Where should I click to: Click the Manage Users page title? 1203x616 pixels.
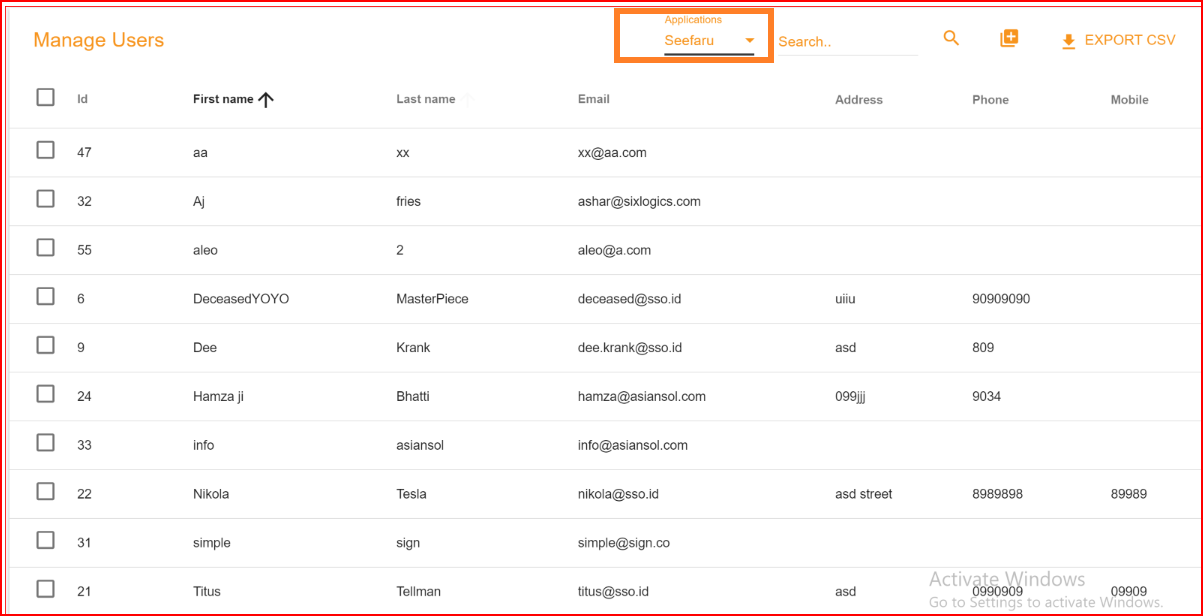[x=99, y=40]
